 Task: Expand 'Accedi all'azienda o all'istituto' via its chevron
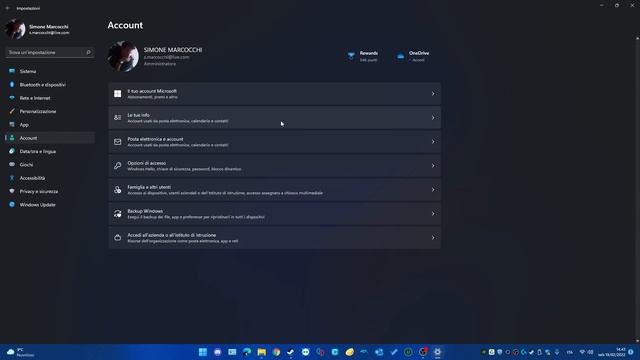click(x=433, y=238)
